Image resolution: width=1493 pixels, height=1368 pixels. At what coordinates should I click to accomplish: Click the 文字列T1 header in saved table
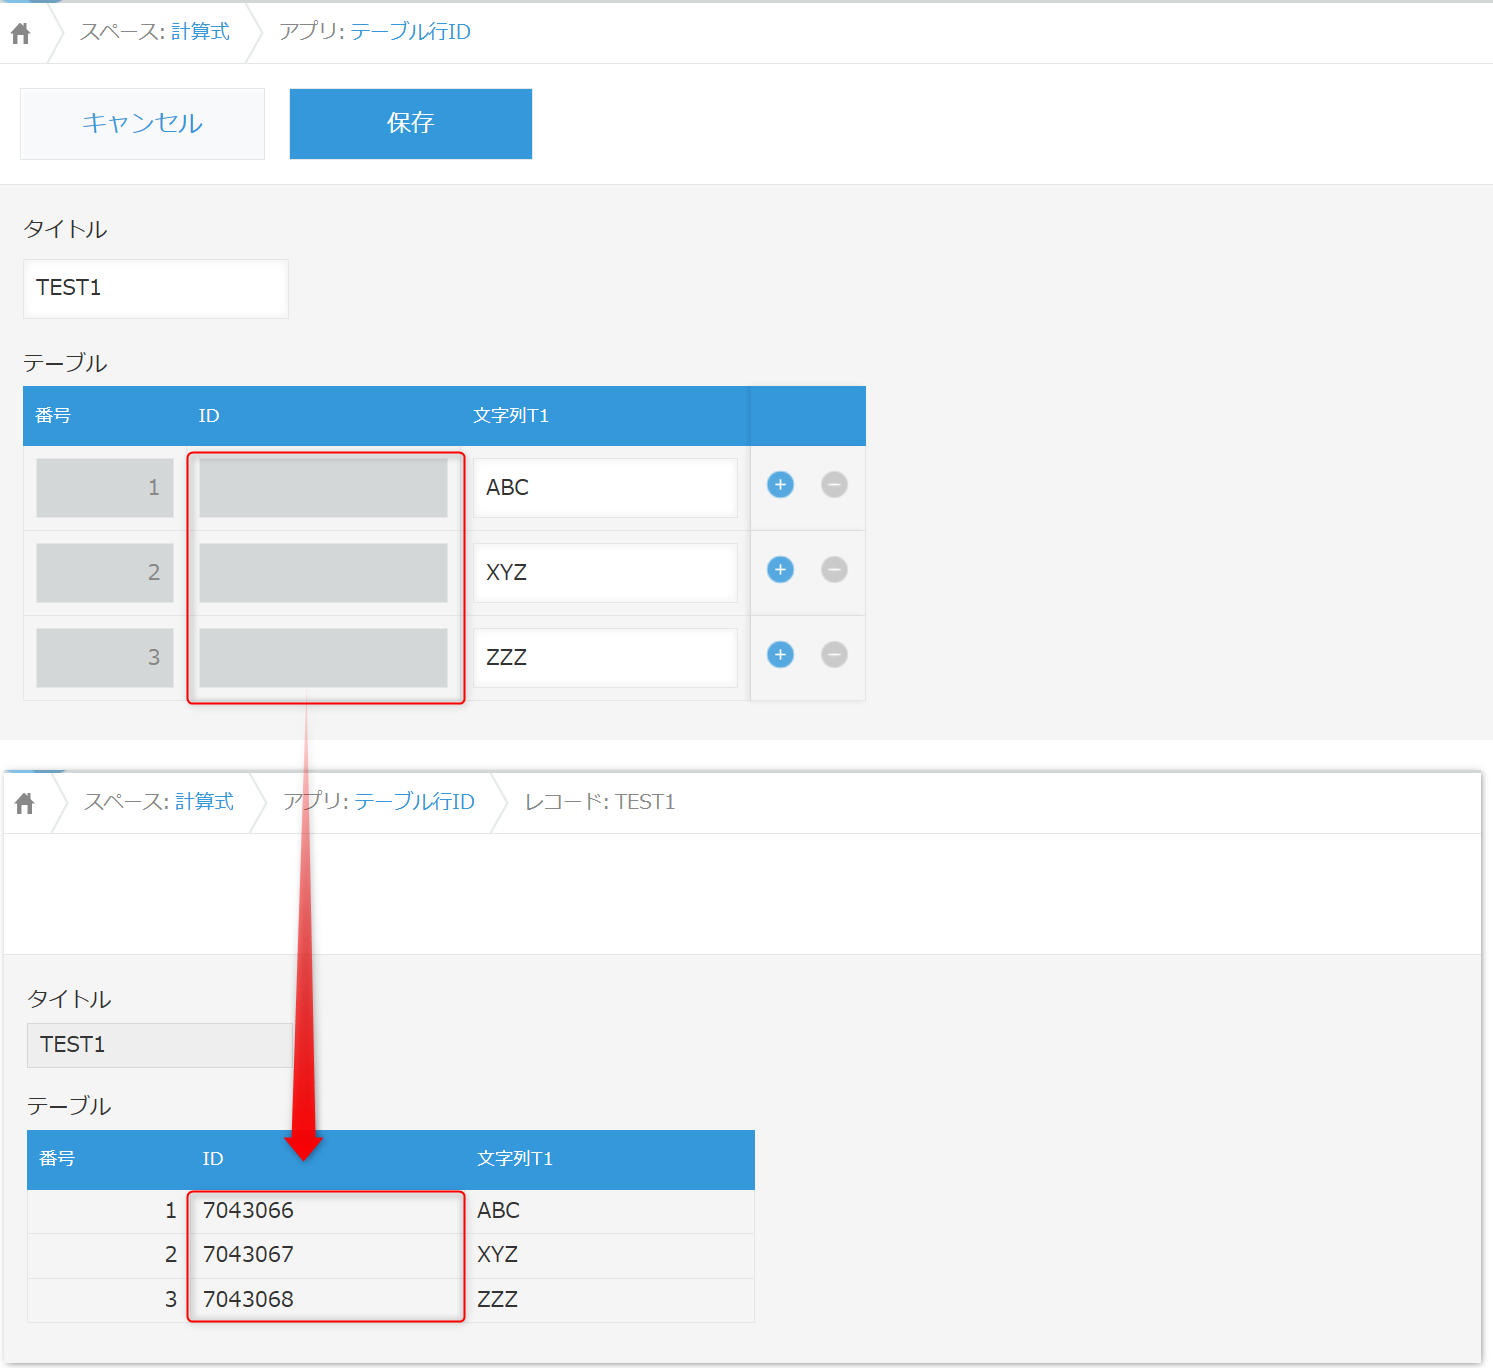coord(515,1159)
